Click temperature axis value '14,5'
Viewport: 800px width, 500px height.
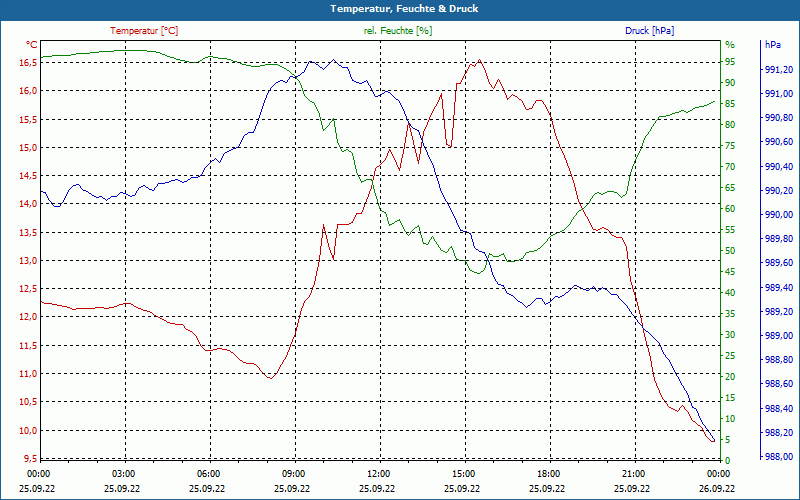click(x=29, y=176)
